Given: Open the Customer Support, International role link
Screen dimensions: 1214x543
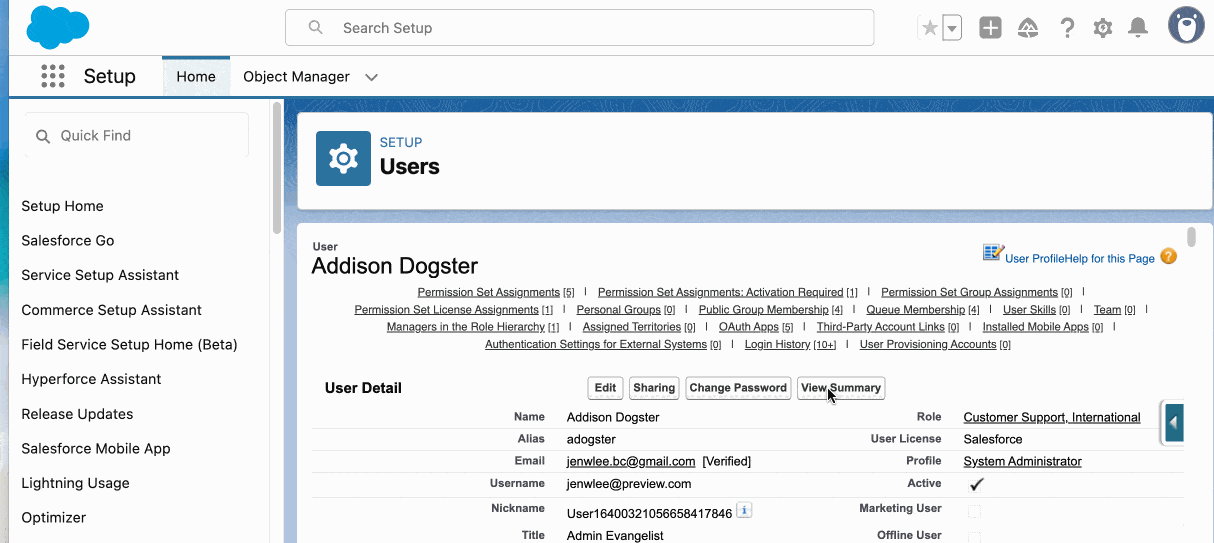Looking at the screenshot, I should coord(1052,418).
